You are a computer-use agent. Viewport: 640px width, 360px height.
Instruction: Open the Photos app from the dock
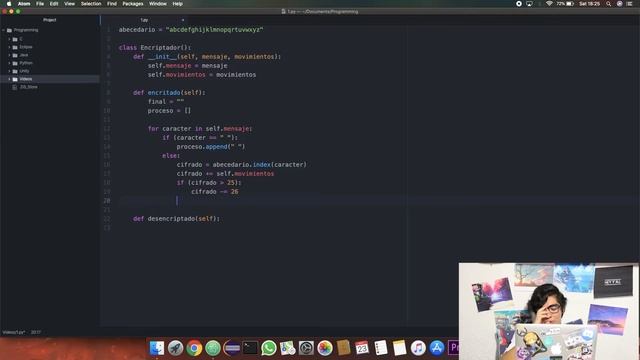[325, 348]
